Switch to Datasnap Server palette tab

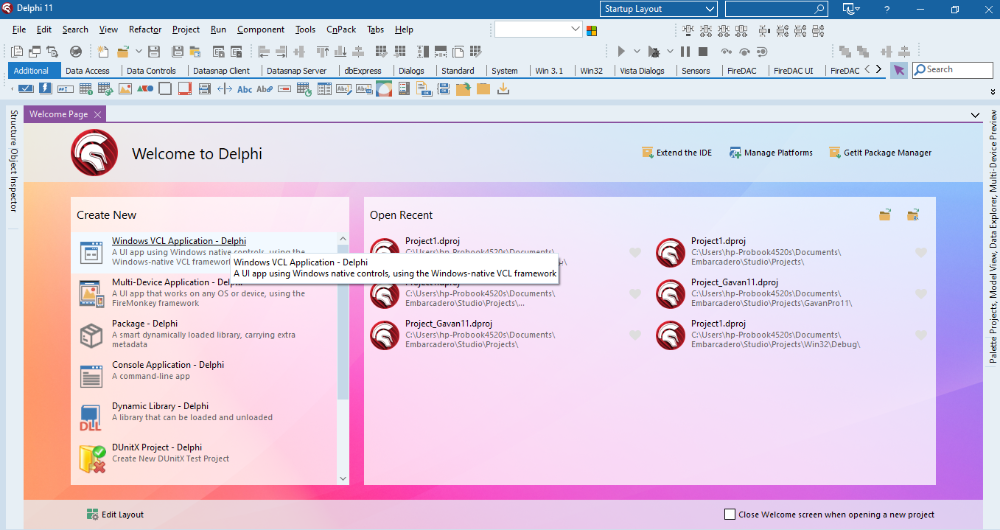click(297, 71)
